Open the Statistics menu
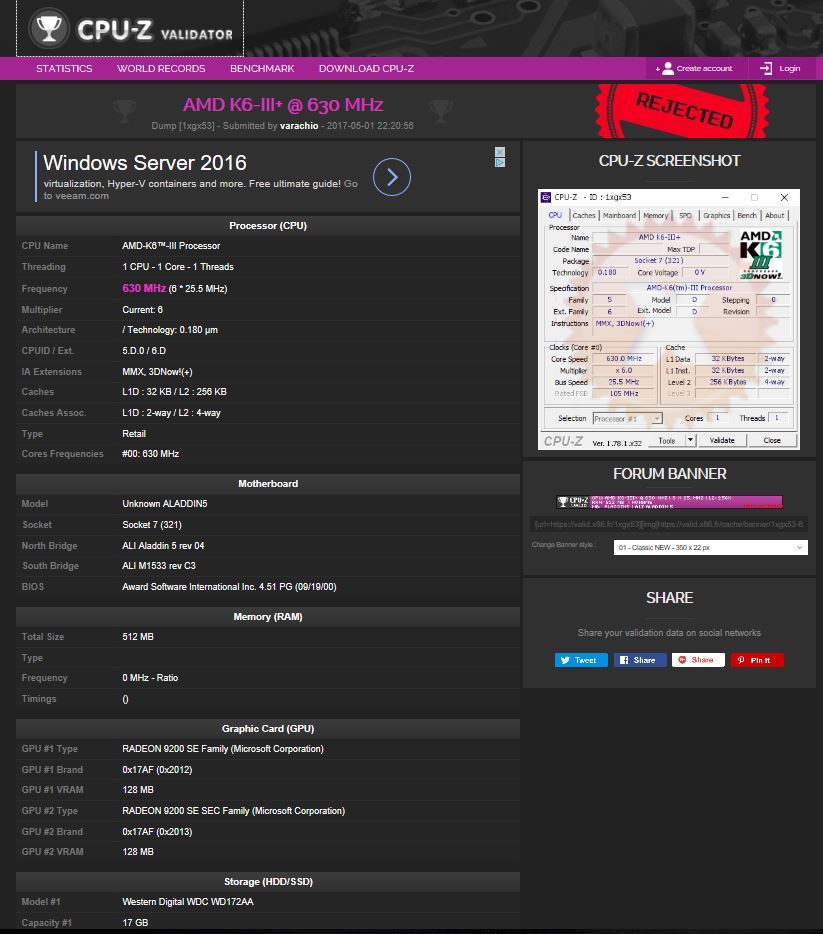The height and width of the screenshot is (934, 823). pos(64,69)
